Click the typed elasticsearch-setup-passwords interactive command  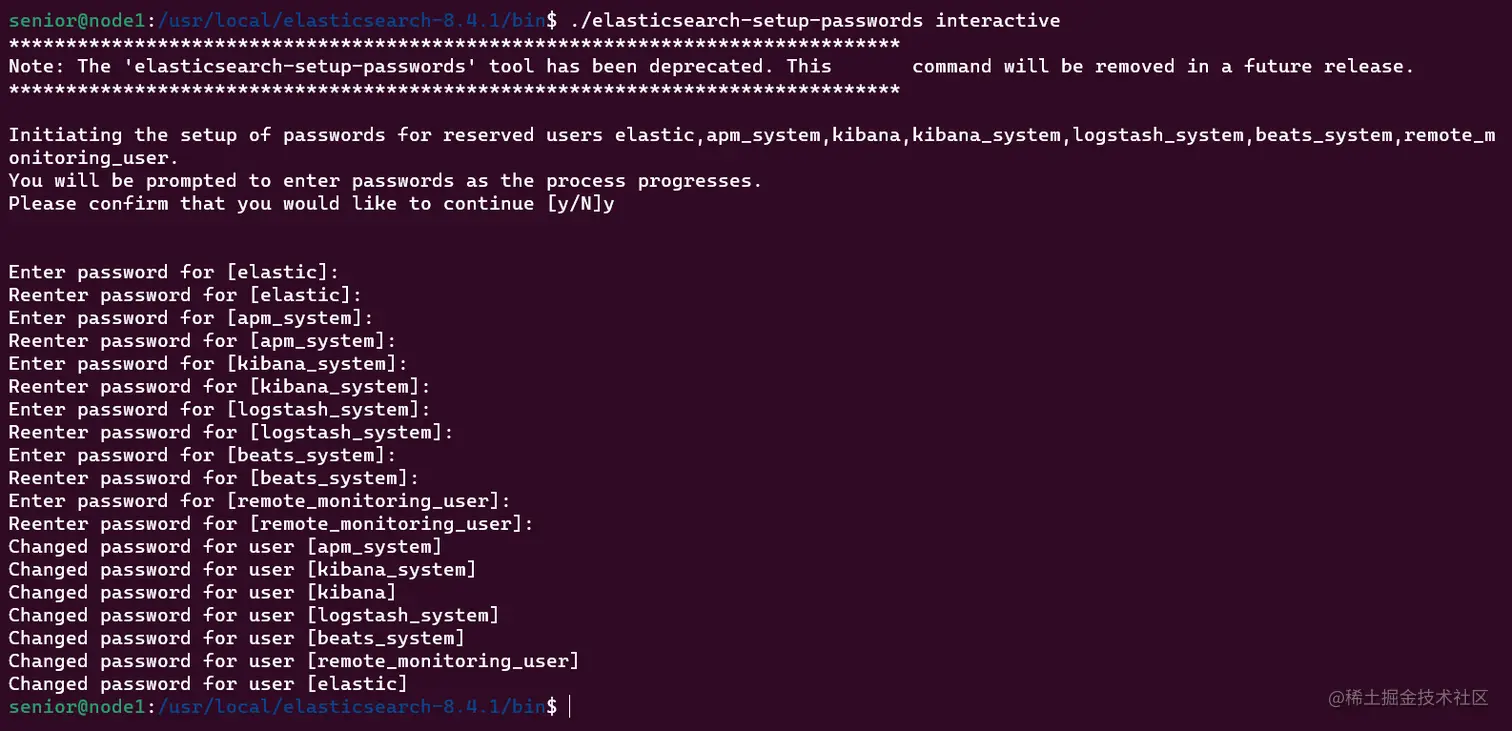coord(815,20)
